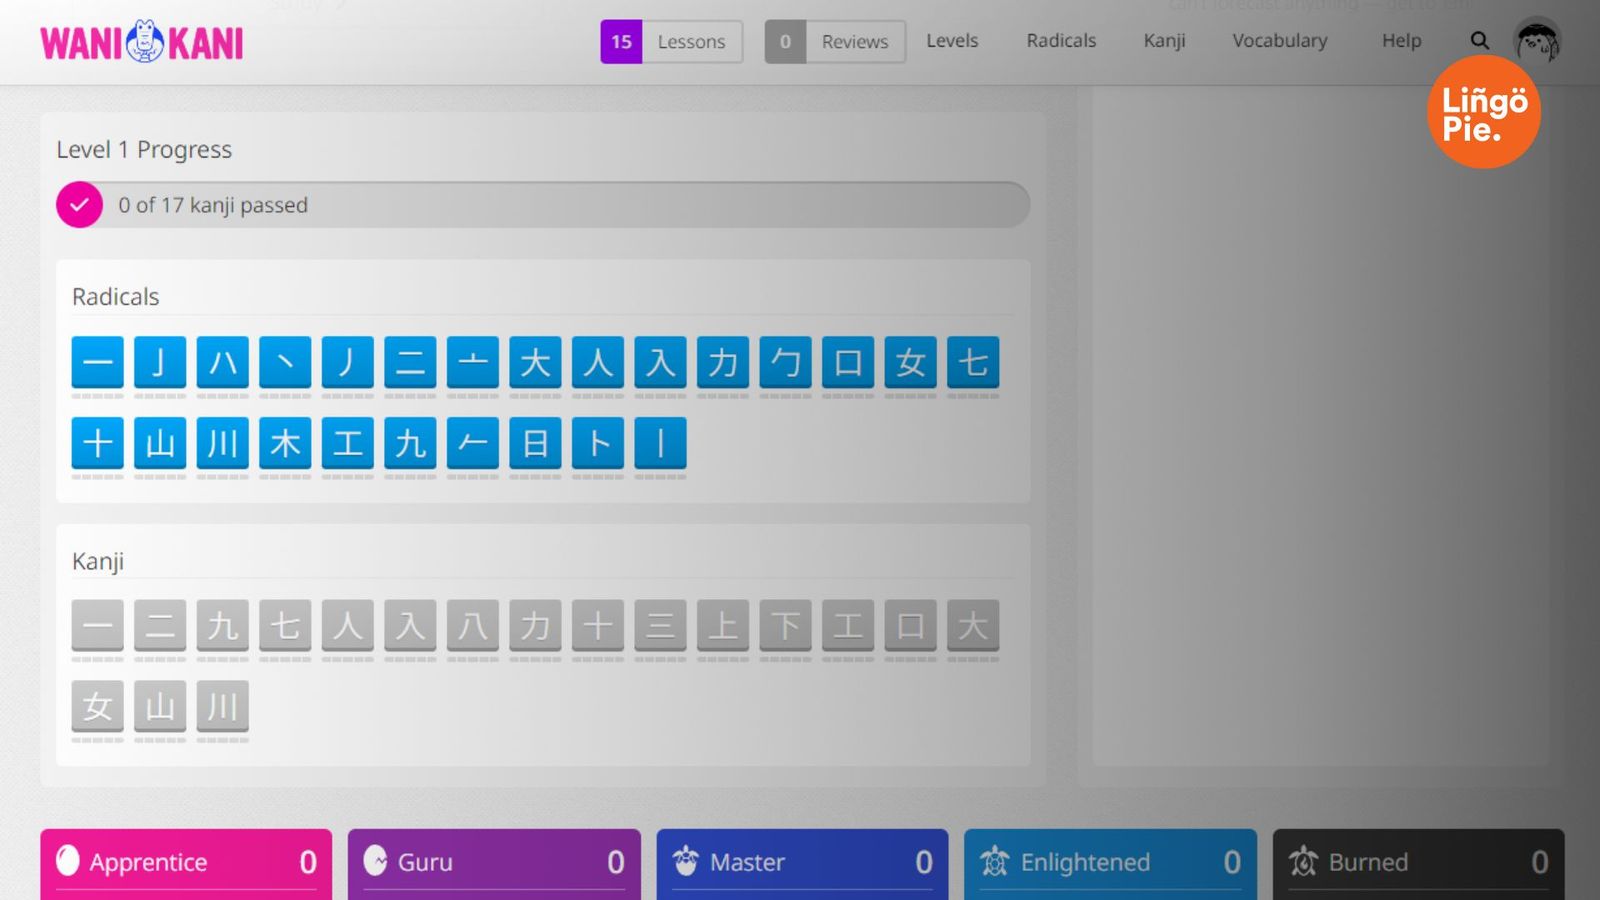Viewport: 1600px width, 900px height.
Task: Start your 15 pending Lessons
Action: coord(670,41)
